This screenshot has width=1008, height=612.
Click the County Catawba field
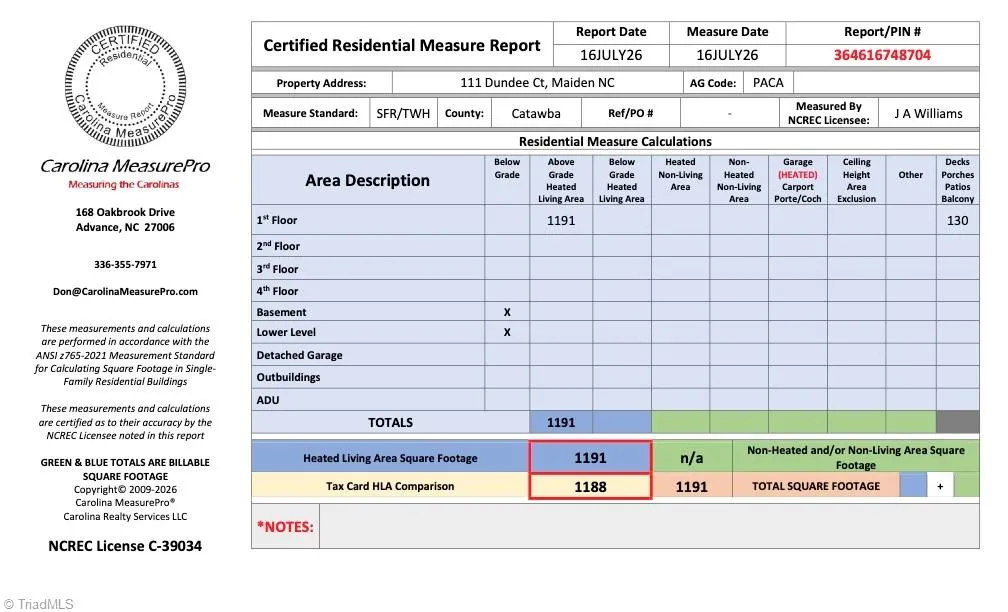(536, 114)
